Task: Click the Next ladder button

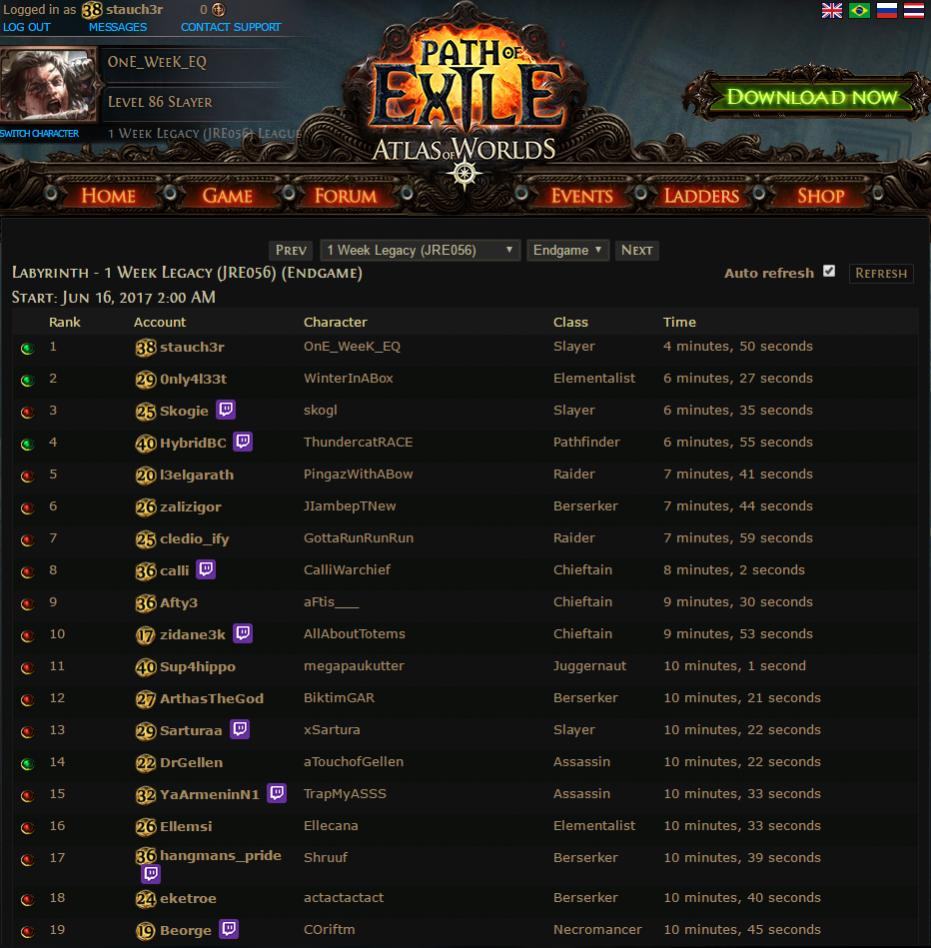Action: pyautogui.click(x=637, y=250)
